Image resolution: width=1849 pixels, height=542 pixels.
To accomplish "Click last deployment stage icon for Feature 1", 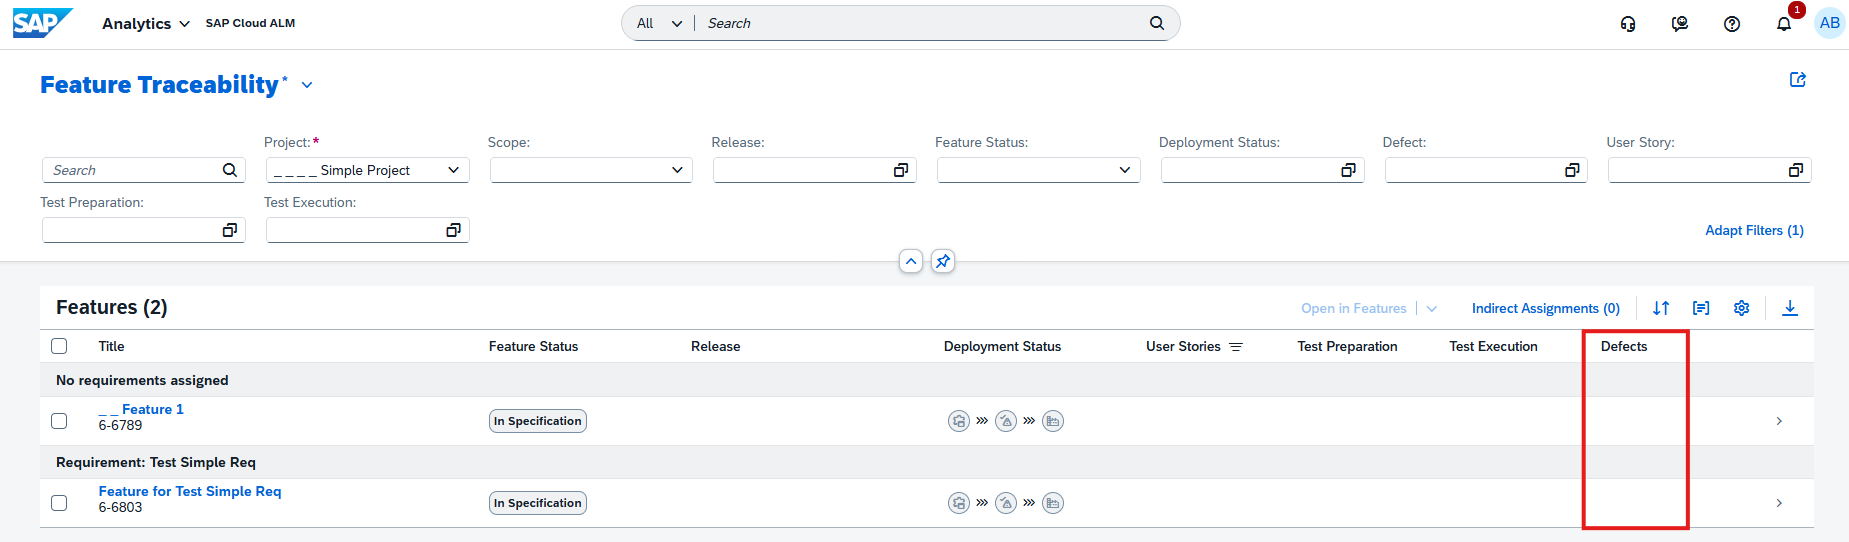I will (1053, 421).
